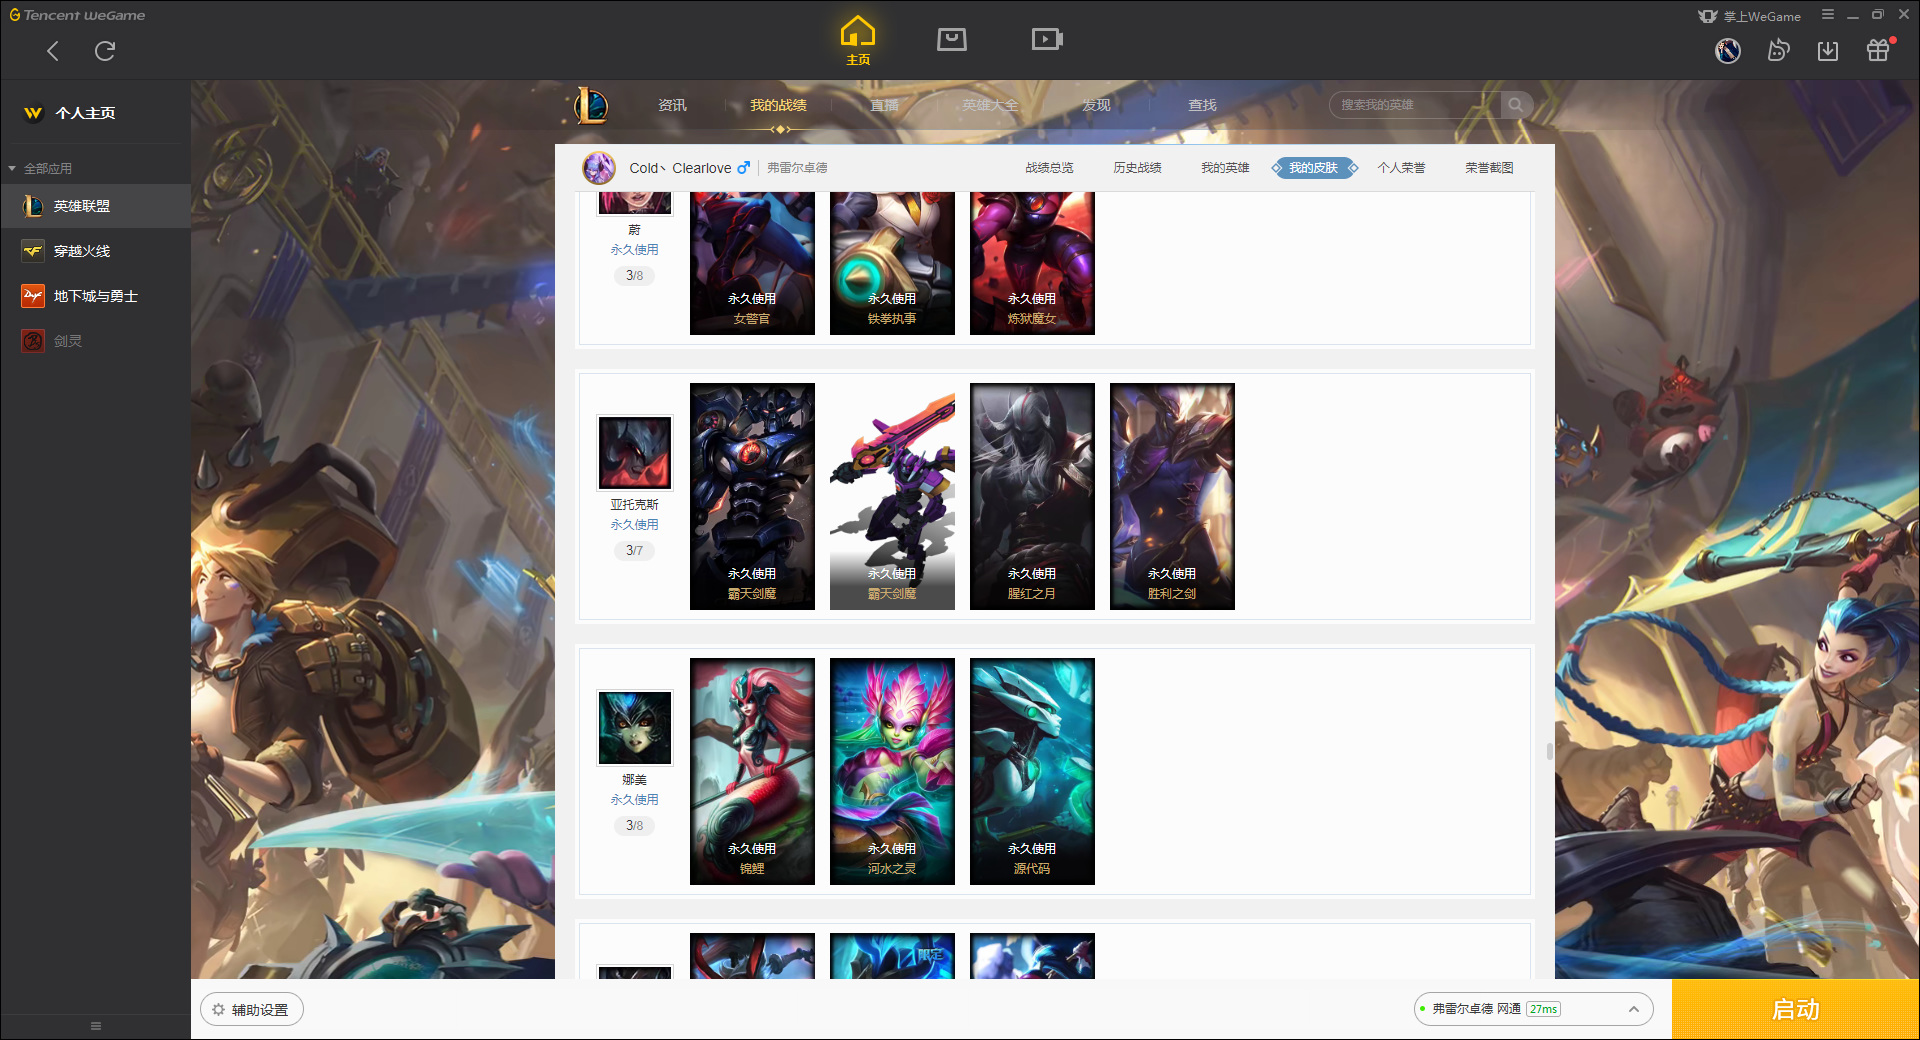
Task: Click the search magnifier button
Action: (x=1516, y=105)
